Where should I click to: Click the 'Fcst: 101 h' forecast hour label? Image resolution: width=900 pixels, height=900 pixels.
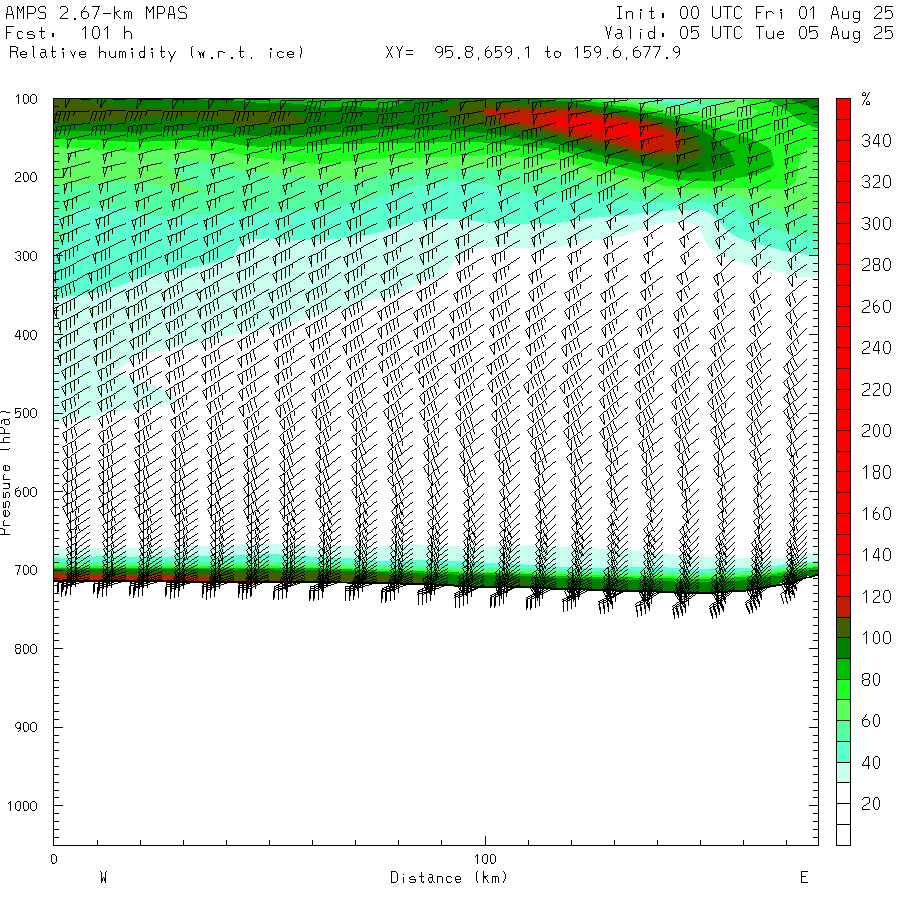coord(69,33)
